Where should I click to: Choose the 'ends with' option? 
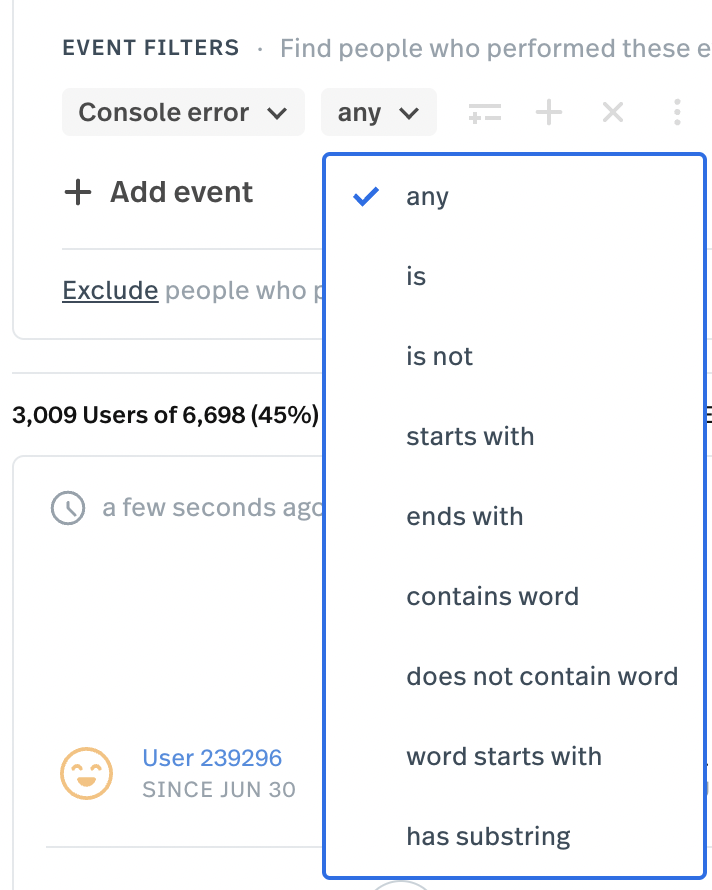click(514, 517)
